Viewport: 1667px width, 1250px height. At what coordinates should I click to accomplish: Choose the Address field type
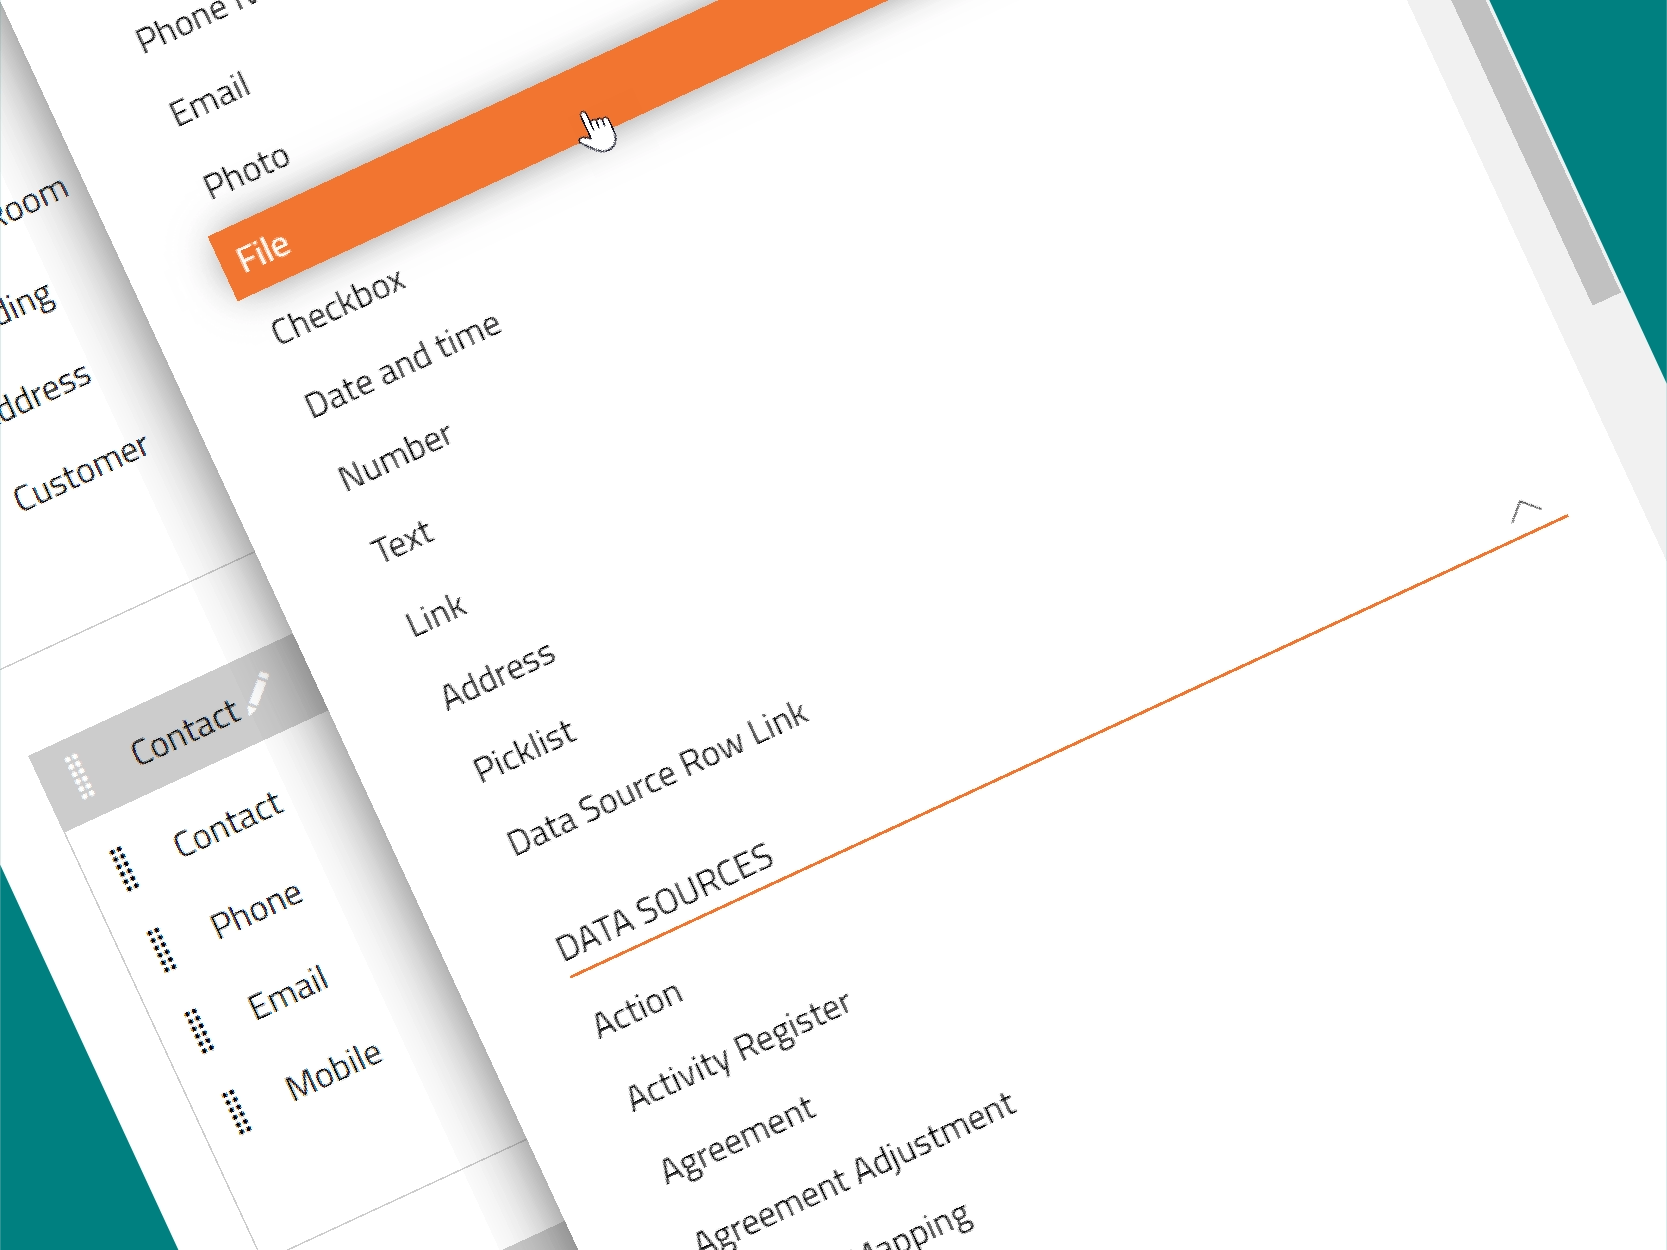pyautogui.click(x=498, y=675)
